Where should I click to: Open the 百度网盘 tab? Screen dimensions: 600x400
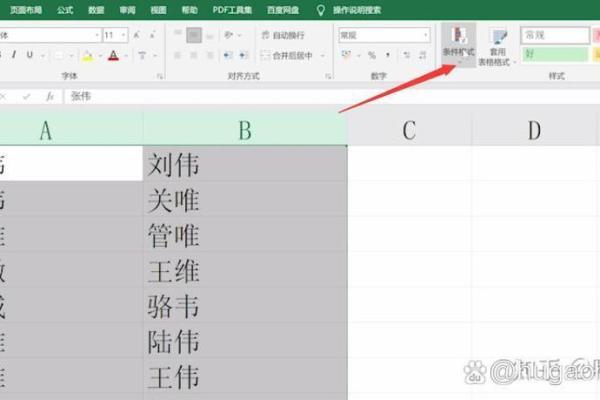tap(283, 10)
